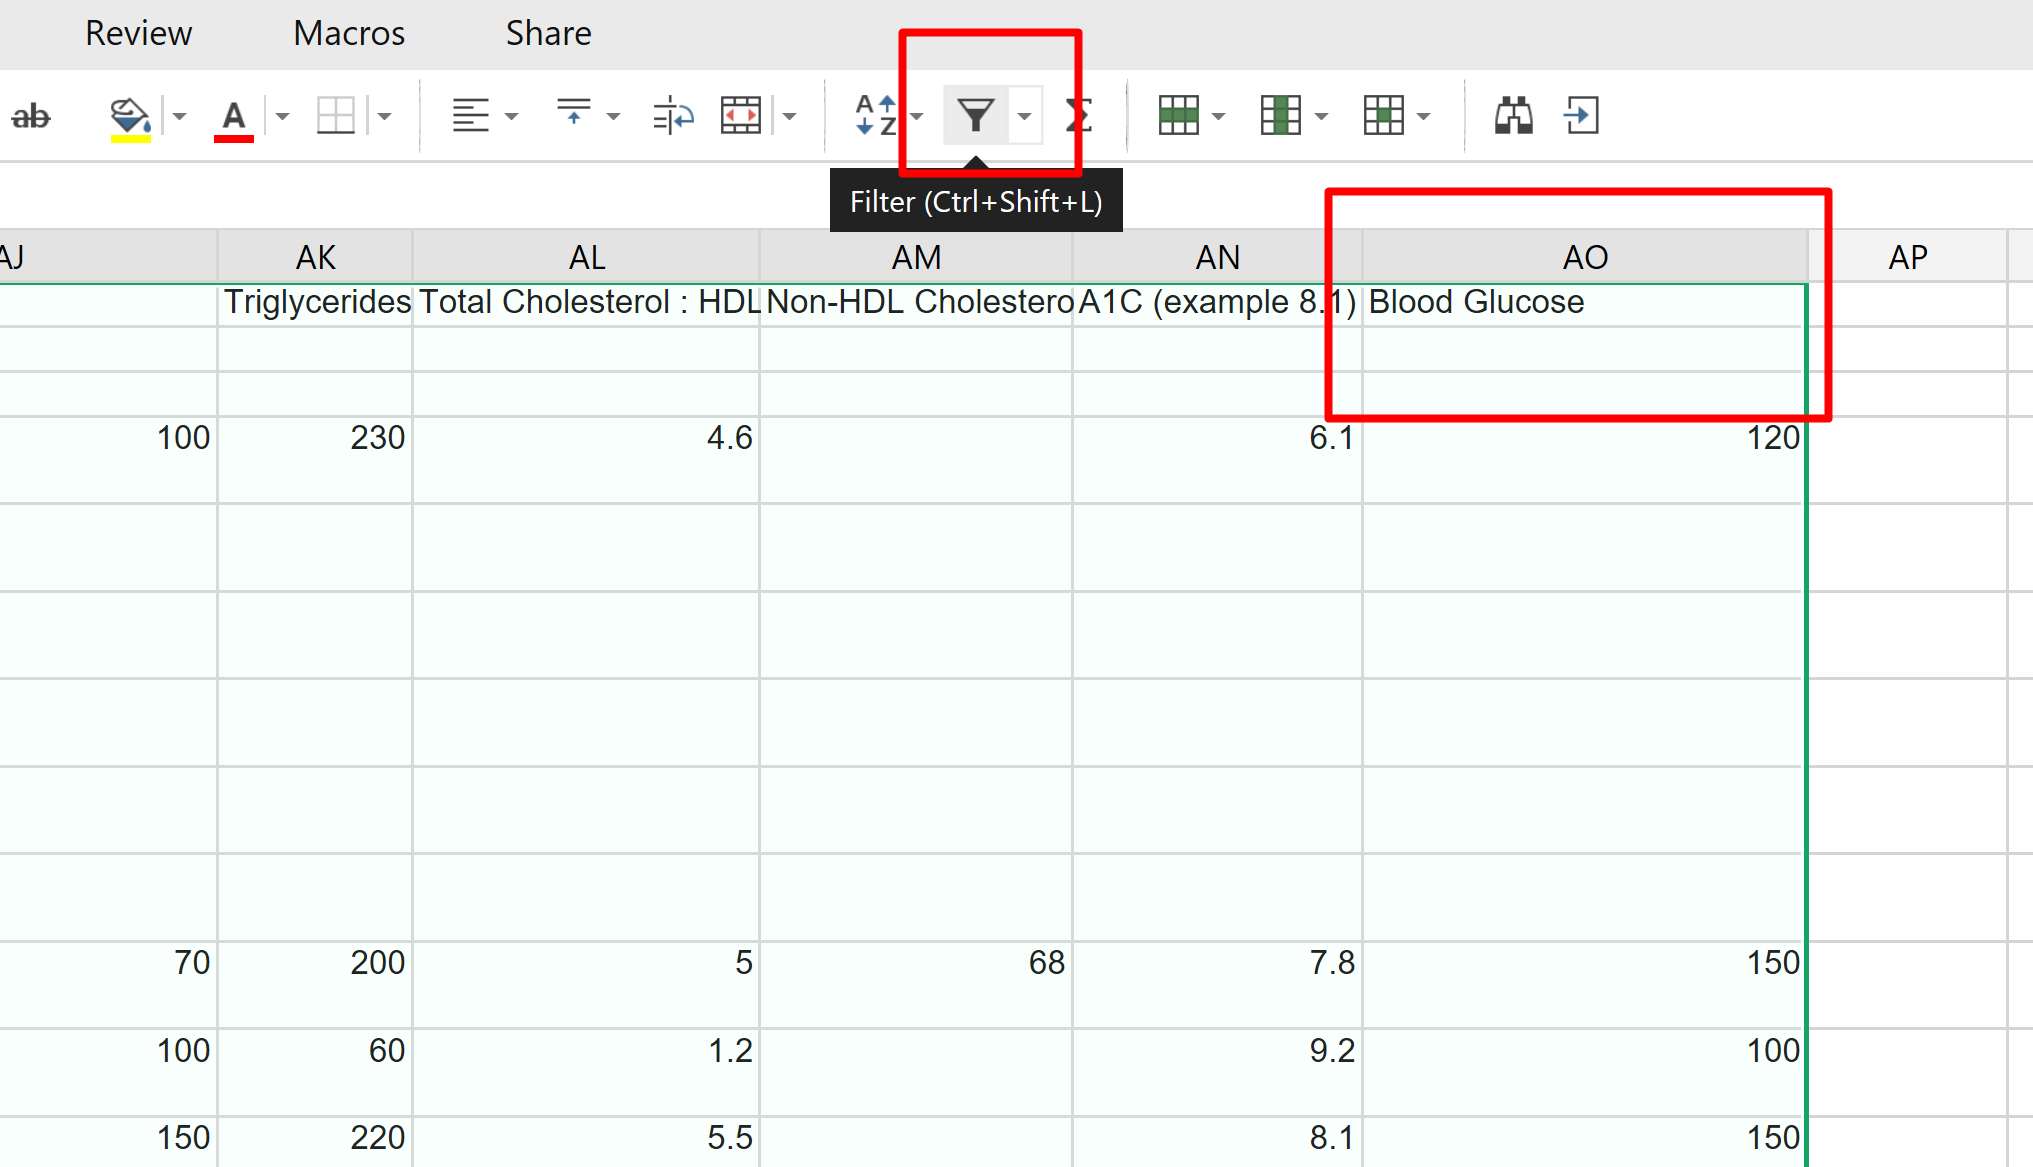Apply the yellow fill color bucket
The width and height of the screenshot is (2033, 1167).
[x=130, y=116]
